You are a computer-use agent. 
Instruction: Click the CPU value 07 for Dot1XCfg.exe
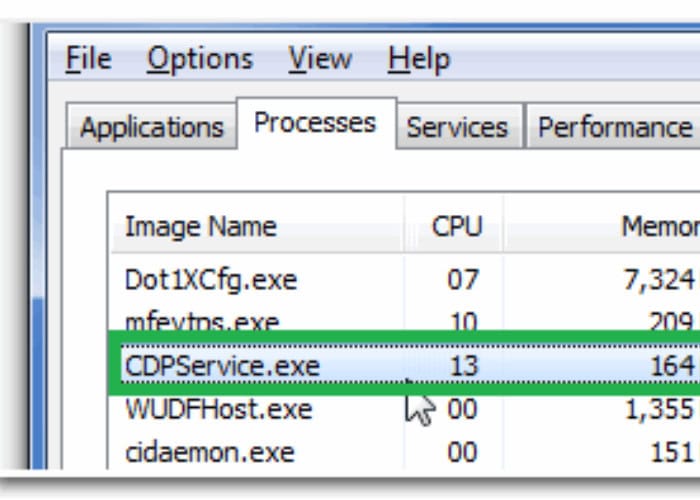tap(463, 279)
